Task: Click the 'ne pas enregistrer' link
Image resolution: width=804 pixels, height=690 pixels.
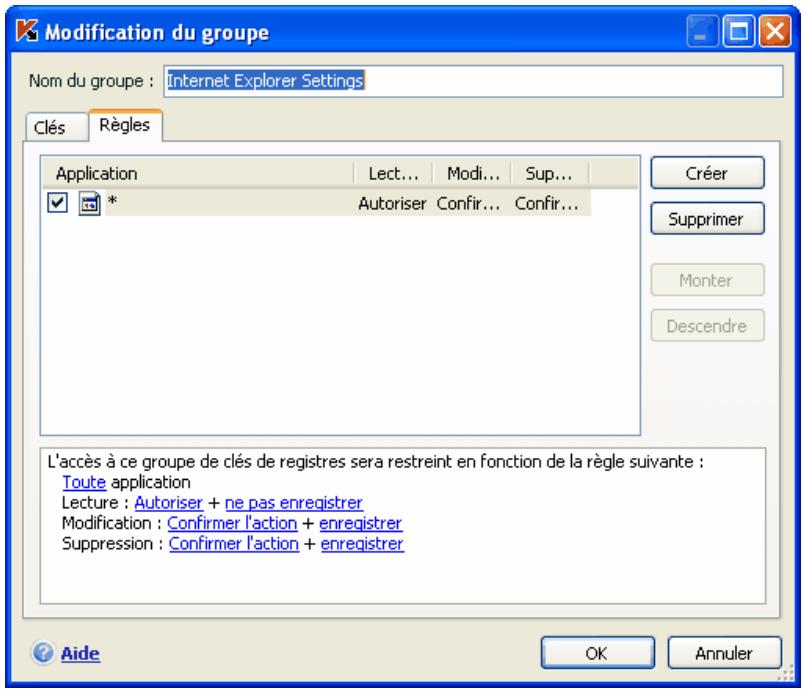Action: [x=294, y=502]
